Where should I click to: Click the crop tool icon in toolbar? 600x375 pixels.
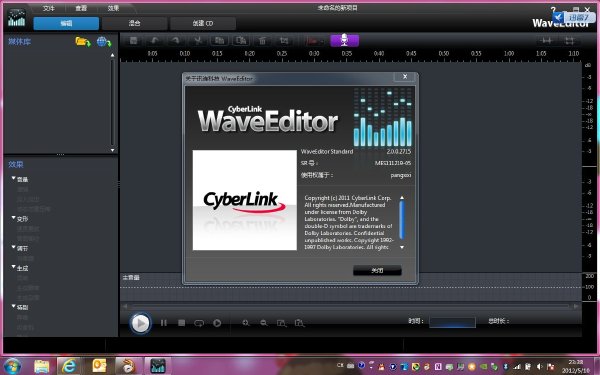[284, 40]
